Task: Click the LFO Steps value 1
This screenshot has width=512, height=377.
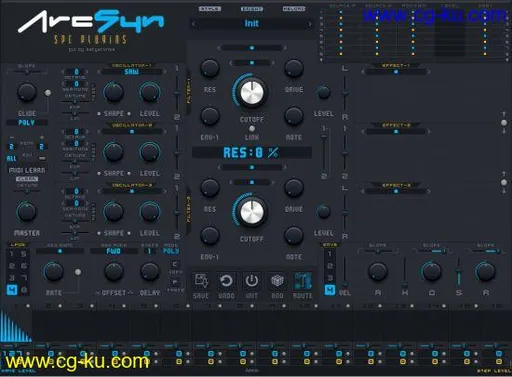Action: pyautogui.click(x=149, y=251)
